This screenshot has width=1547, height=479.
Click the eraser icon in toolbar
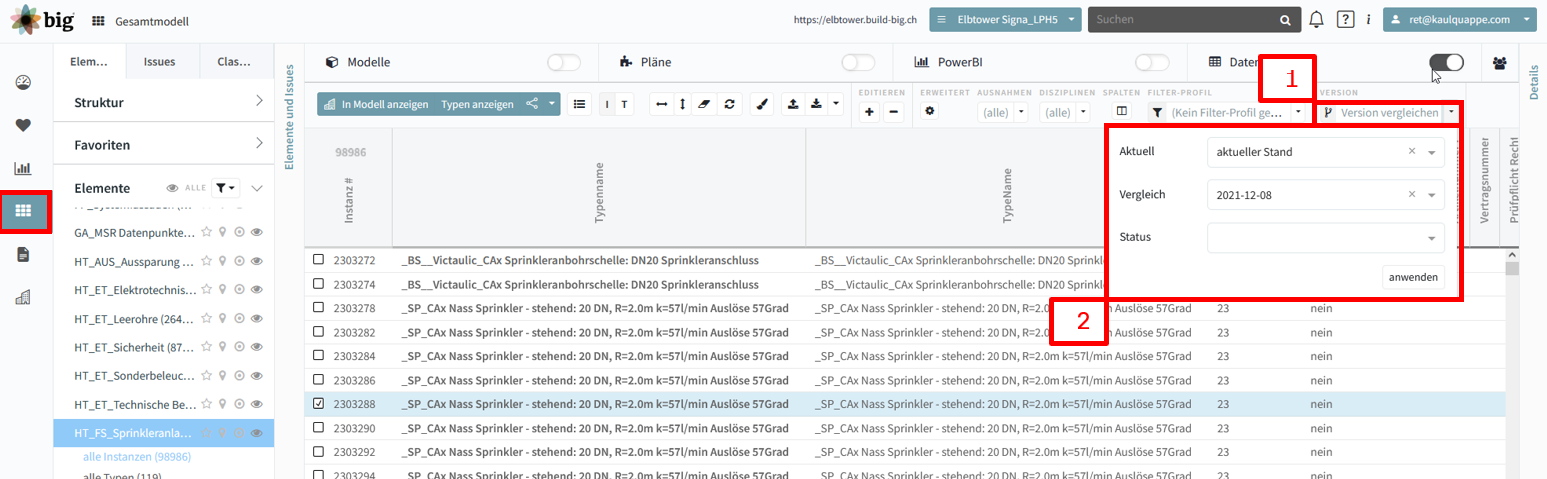click(704, 104)
